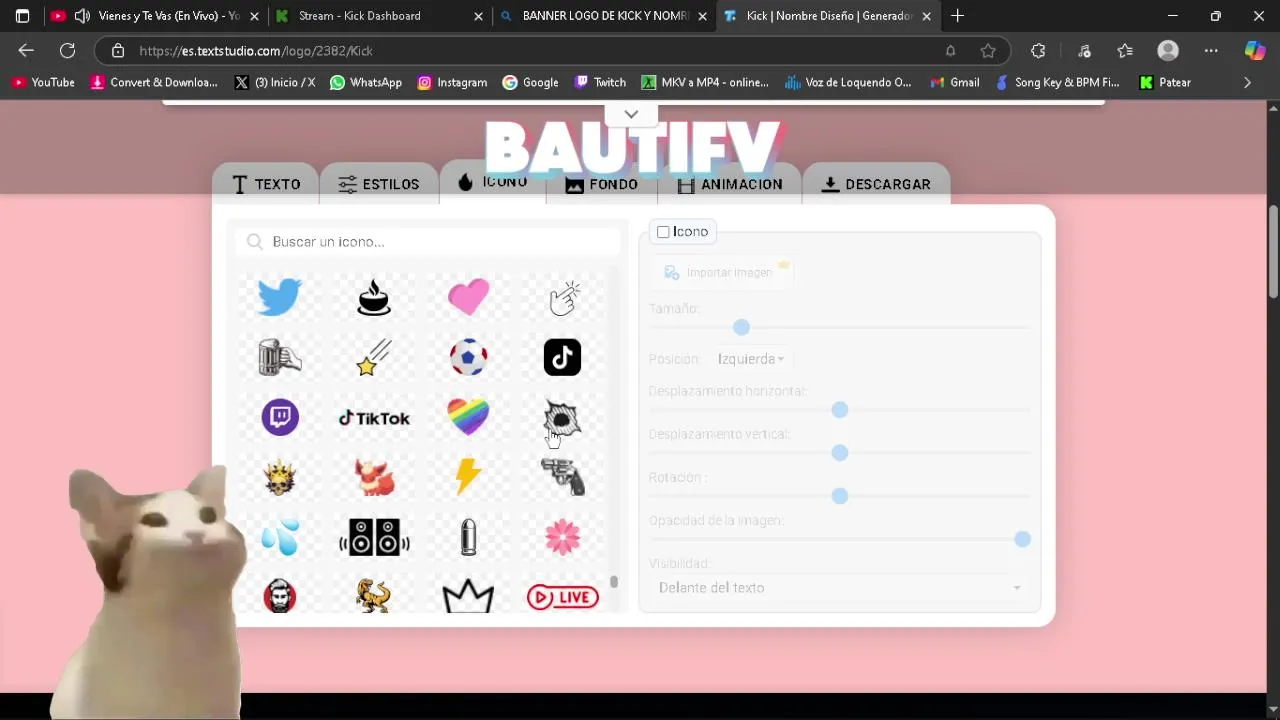Open the Copilot sidebar icon
Screen dimensions: 1280x720
click(1254, 51)
